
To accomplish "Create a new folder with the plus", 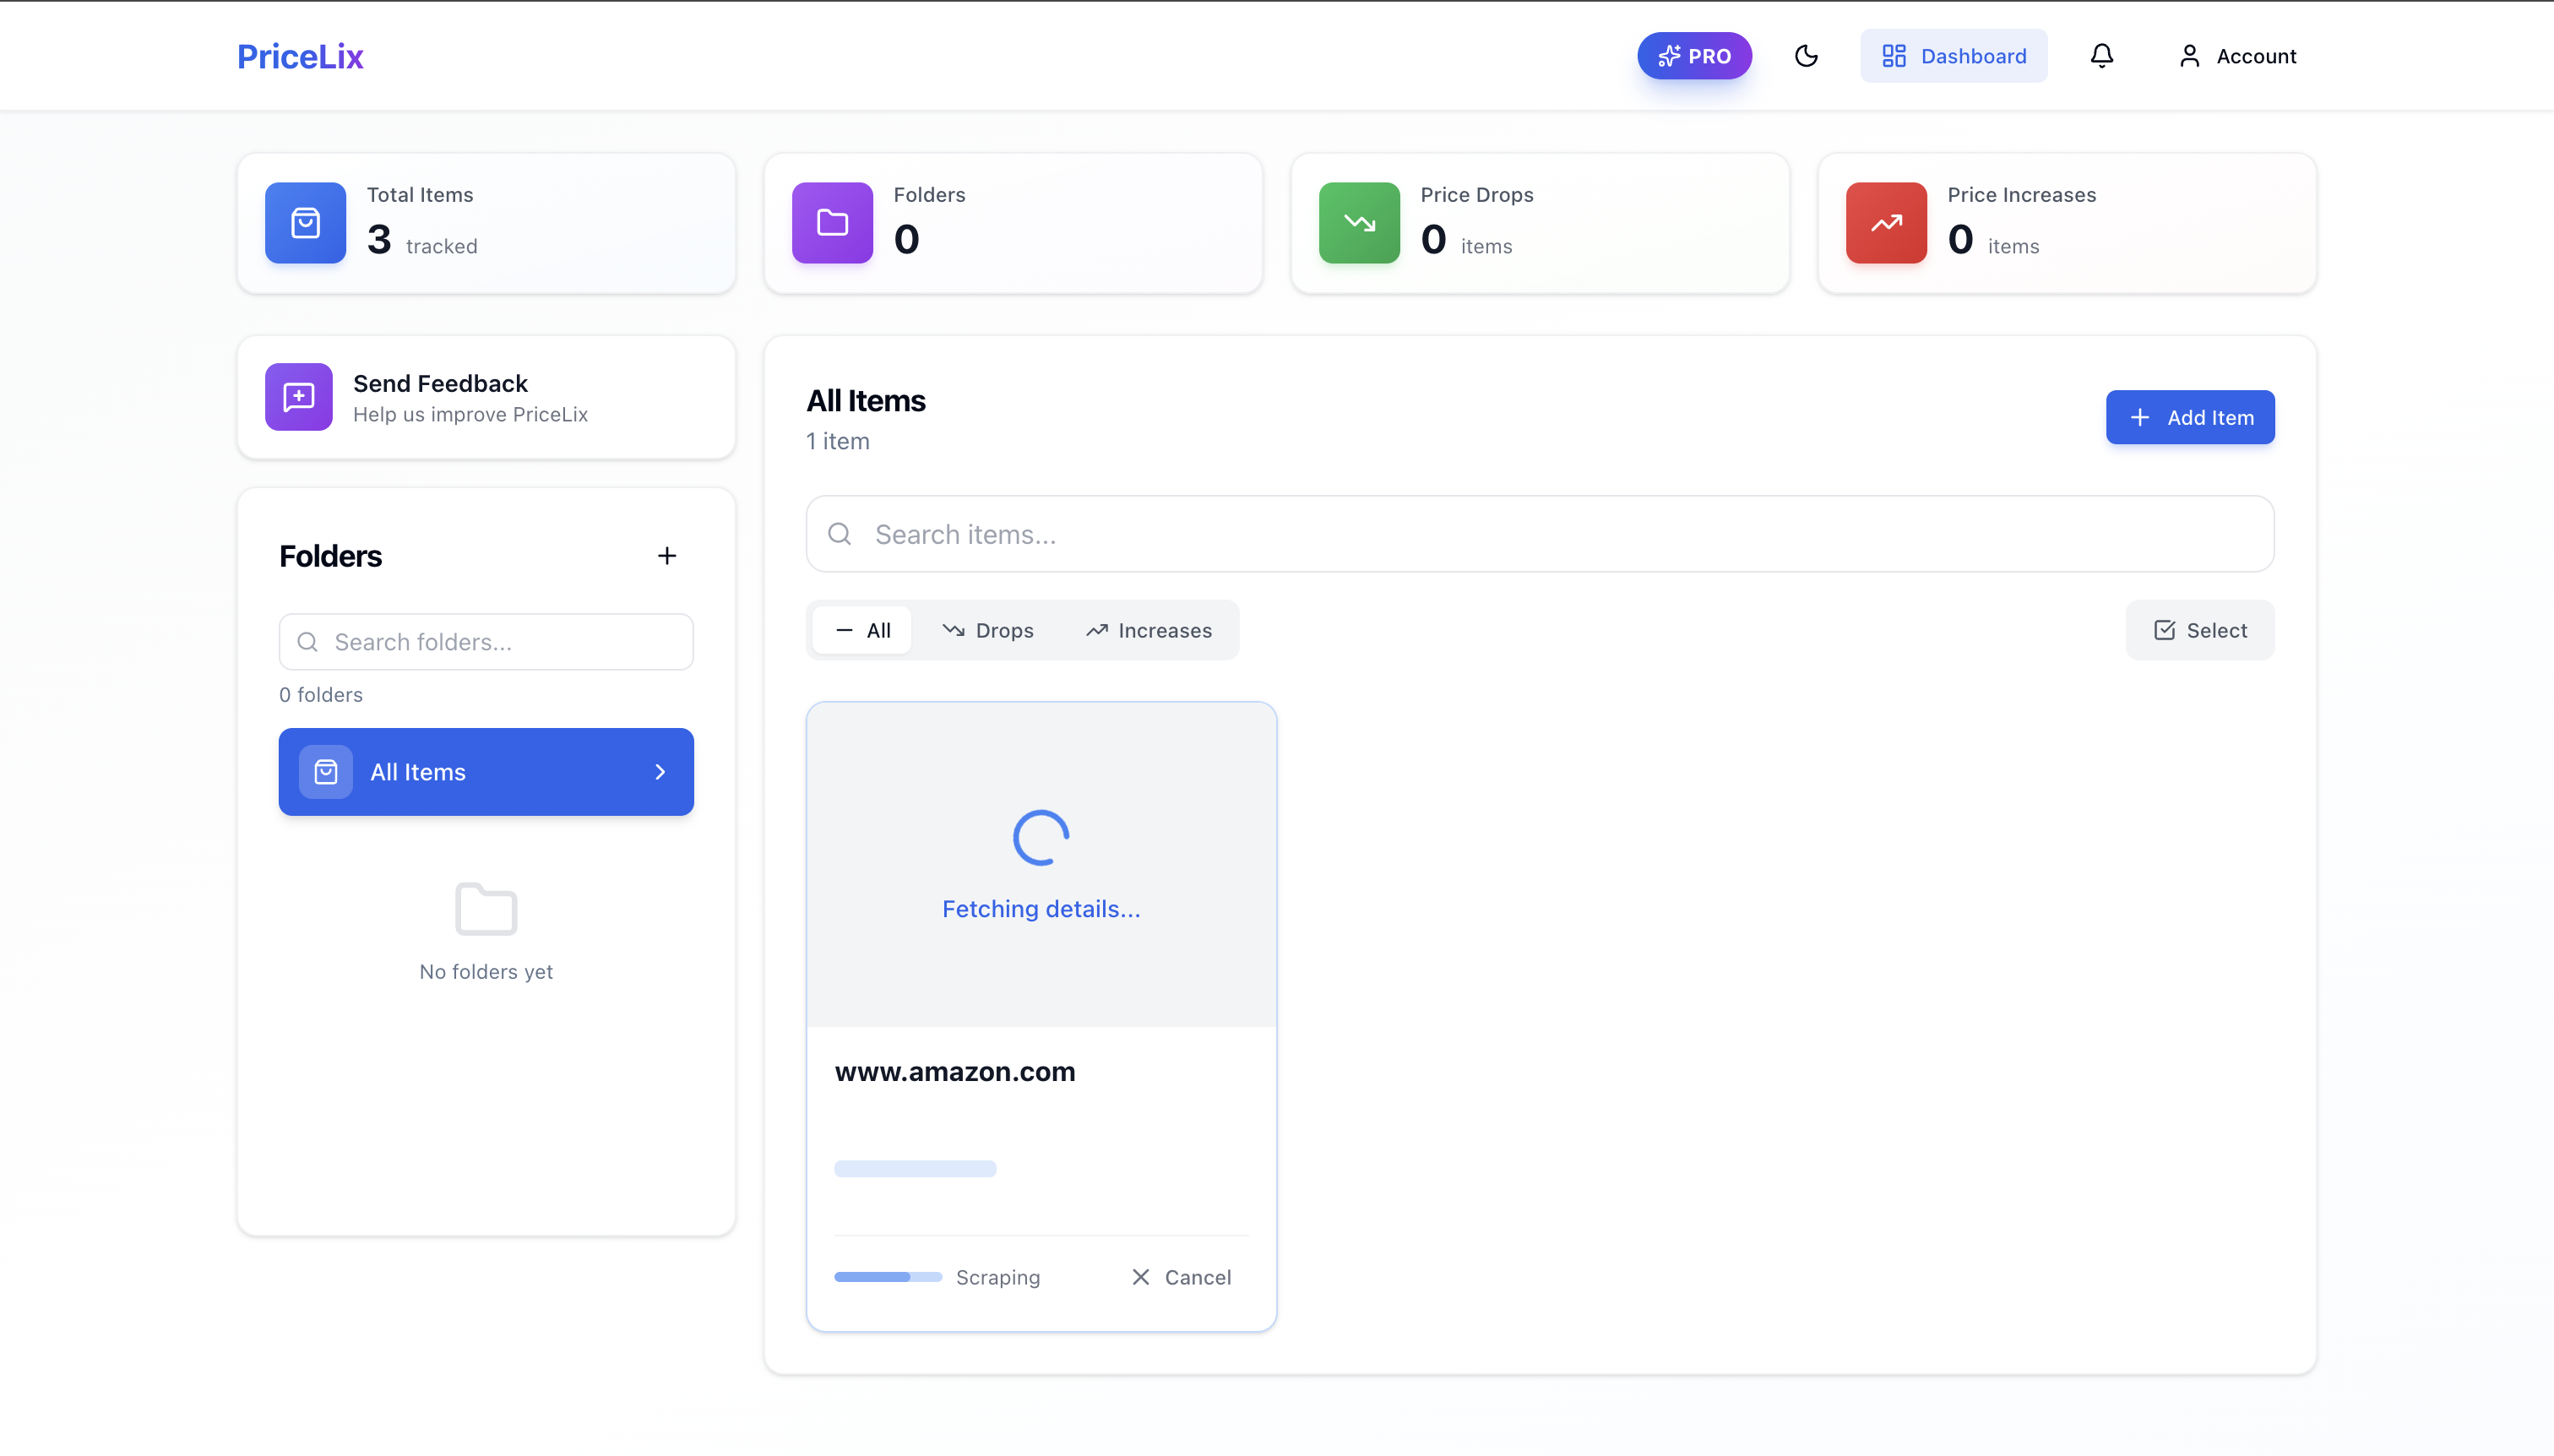I will [x=667, y=555].
